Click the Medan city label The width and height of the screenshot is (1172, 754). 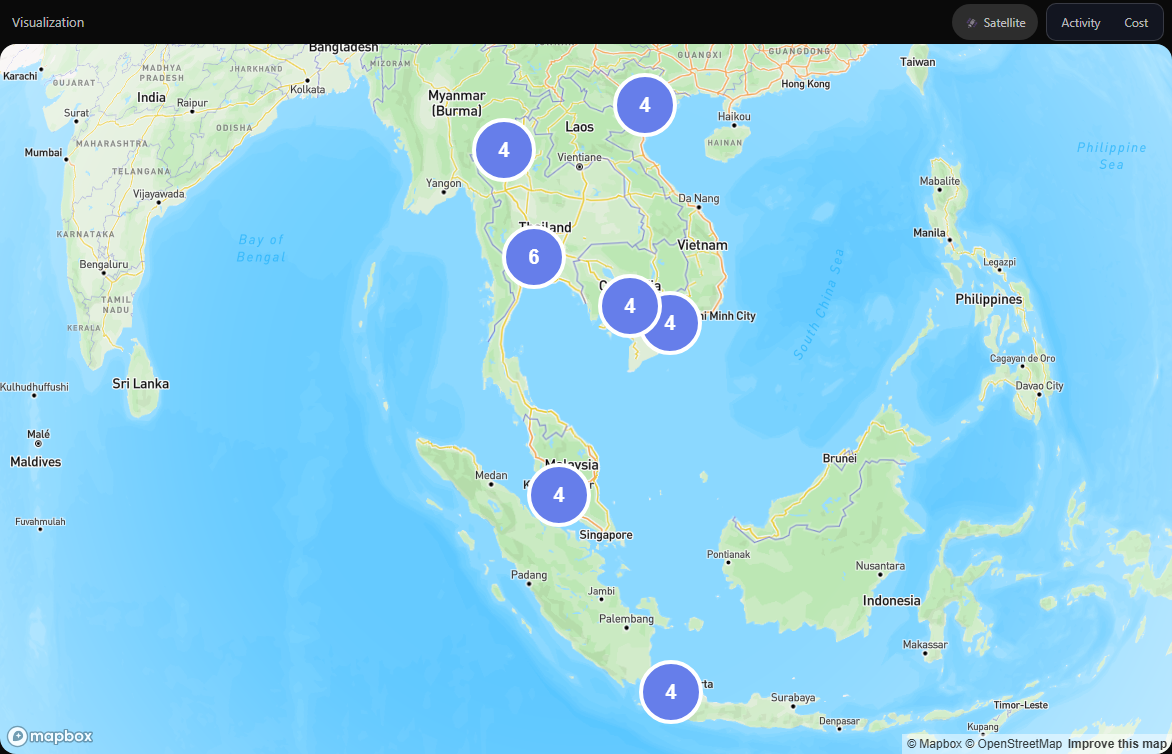click(x=491, y=475)
